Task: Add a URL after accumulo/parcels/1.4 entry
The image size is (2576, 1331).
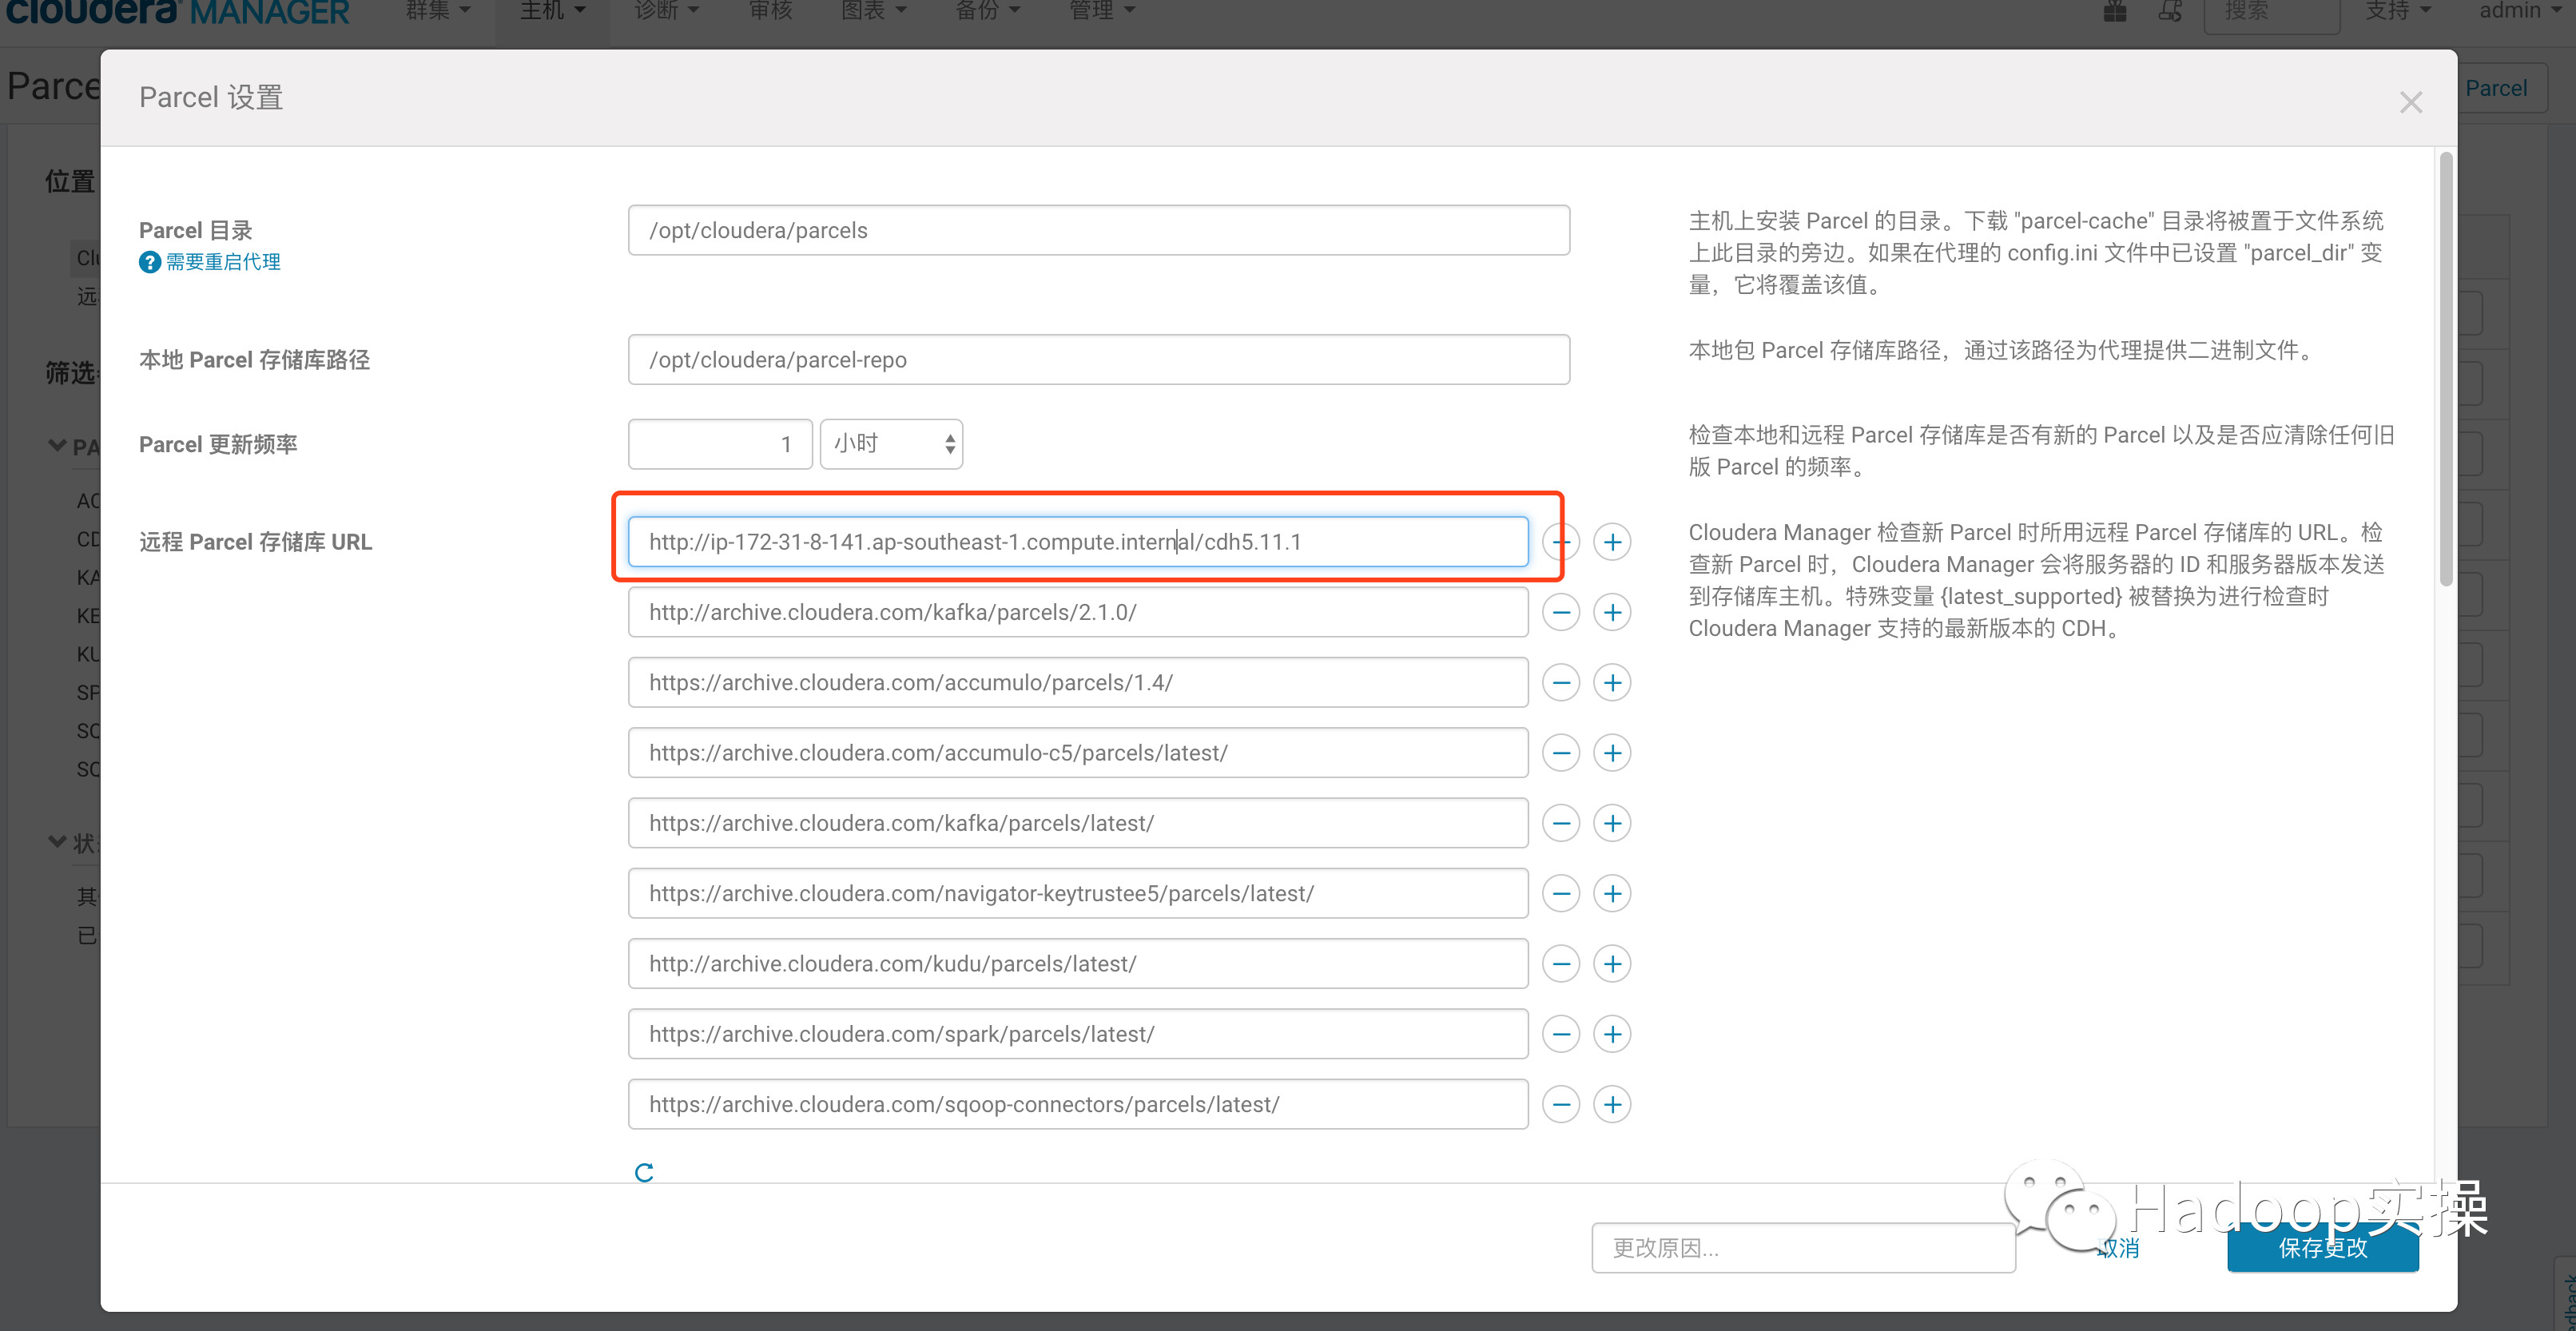Action: (1612, 682)
